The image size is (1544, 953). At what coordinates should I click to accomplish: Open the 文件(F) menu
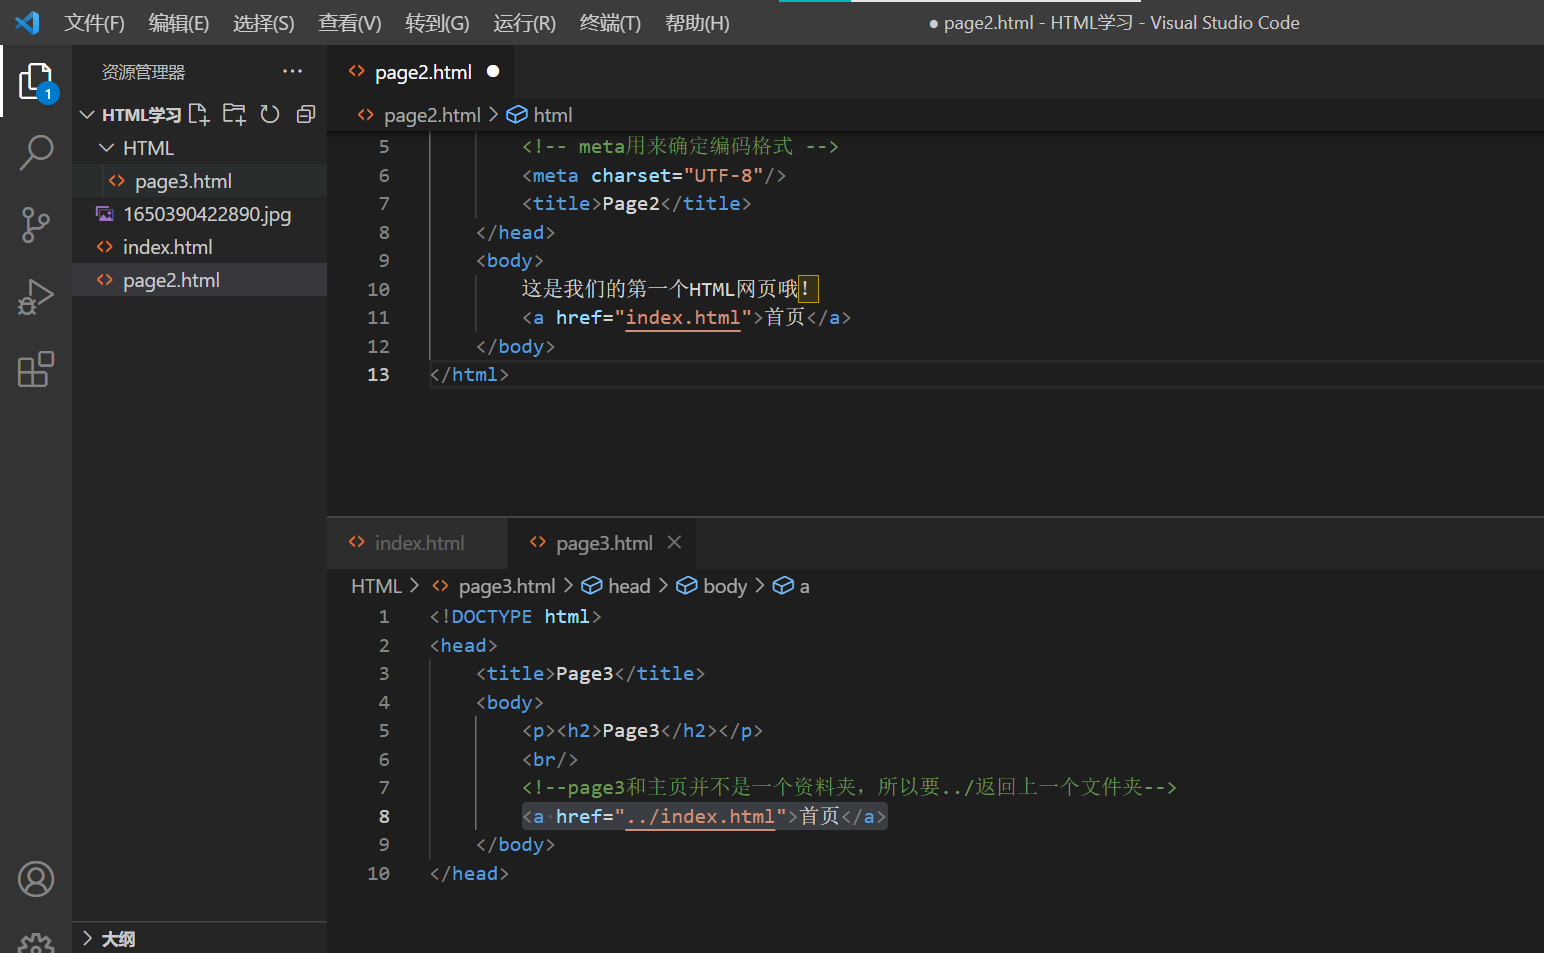point(94,23)
